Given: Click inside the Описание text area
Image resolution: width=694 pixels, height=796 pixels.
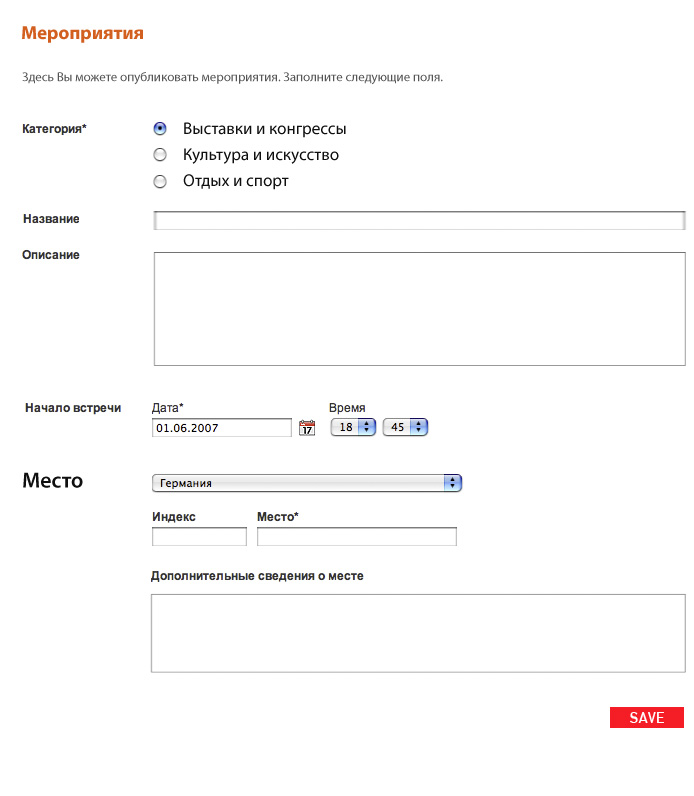Looking at the screenshot, I should 419,309.
